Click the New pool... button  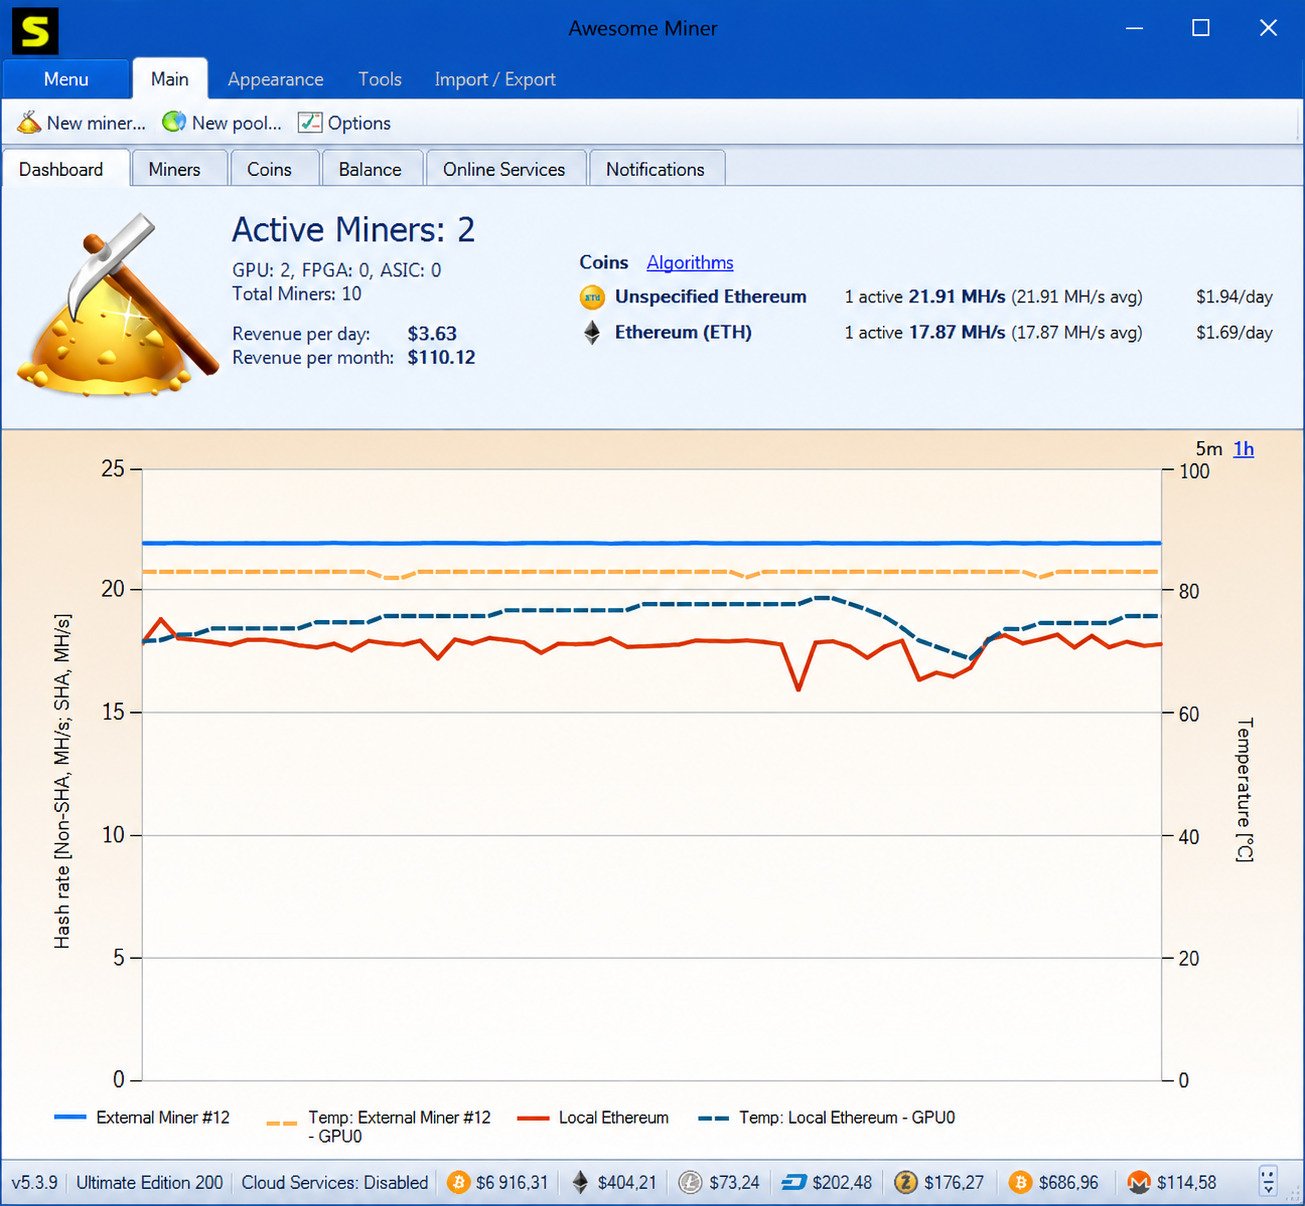222,122
